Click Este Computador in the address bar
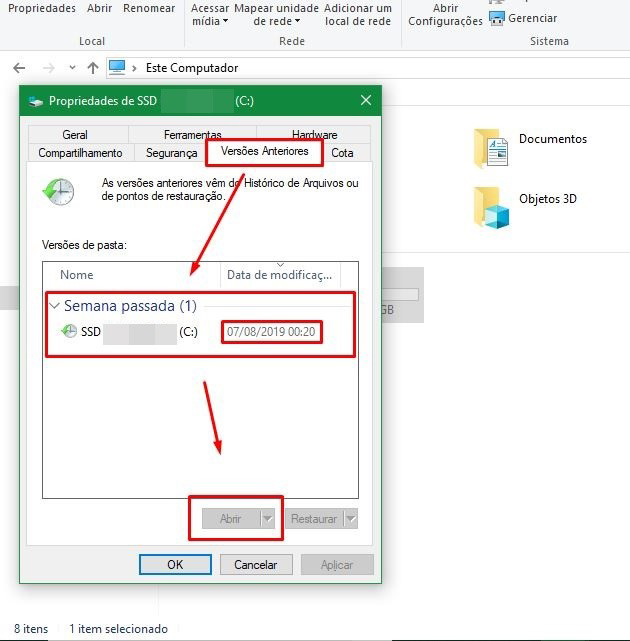Image resolution: width=630 pixels, height=641 pixels. click(192, 68)
